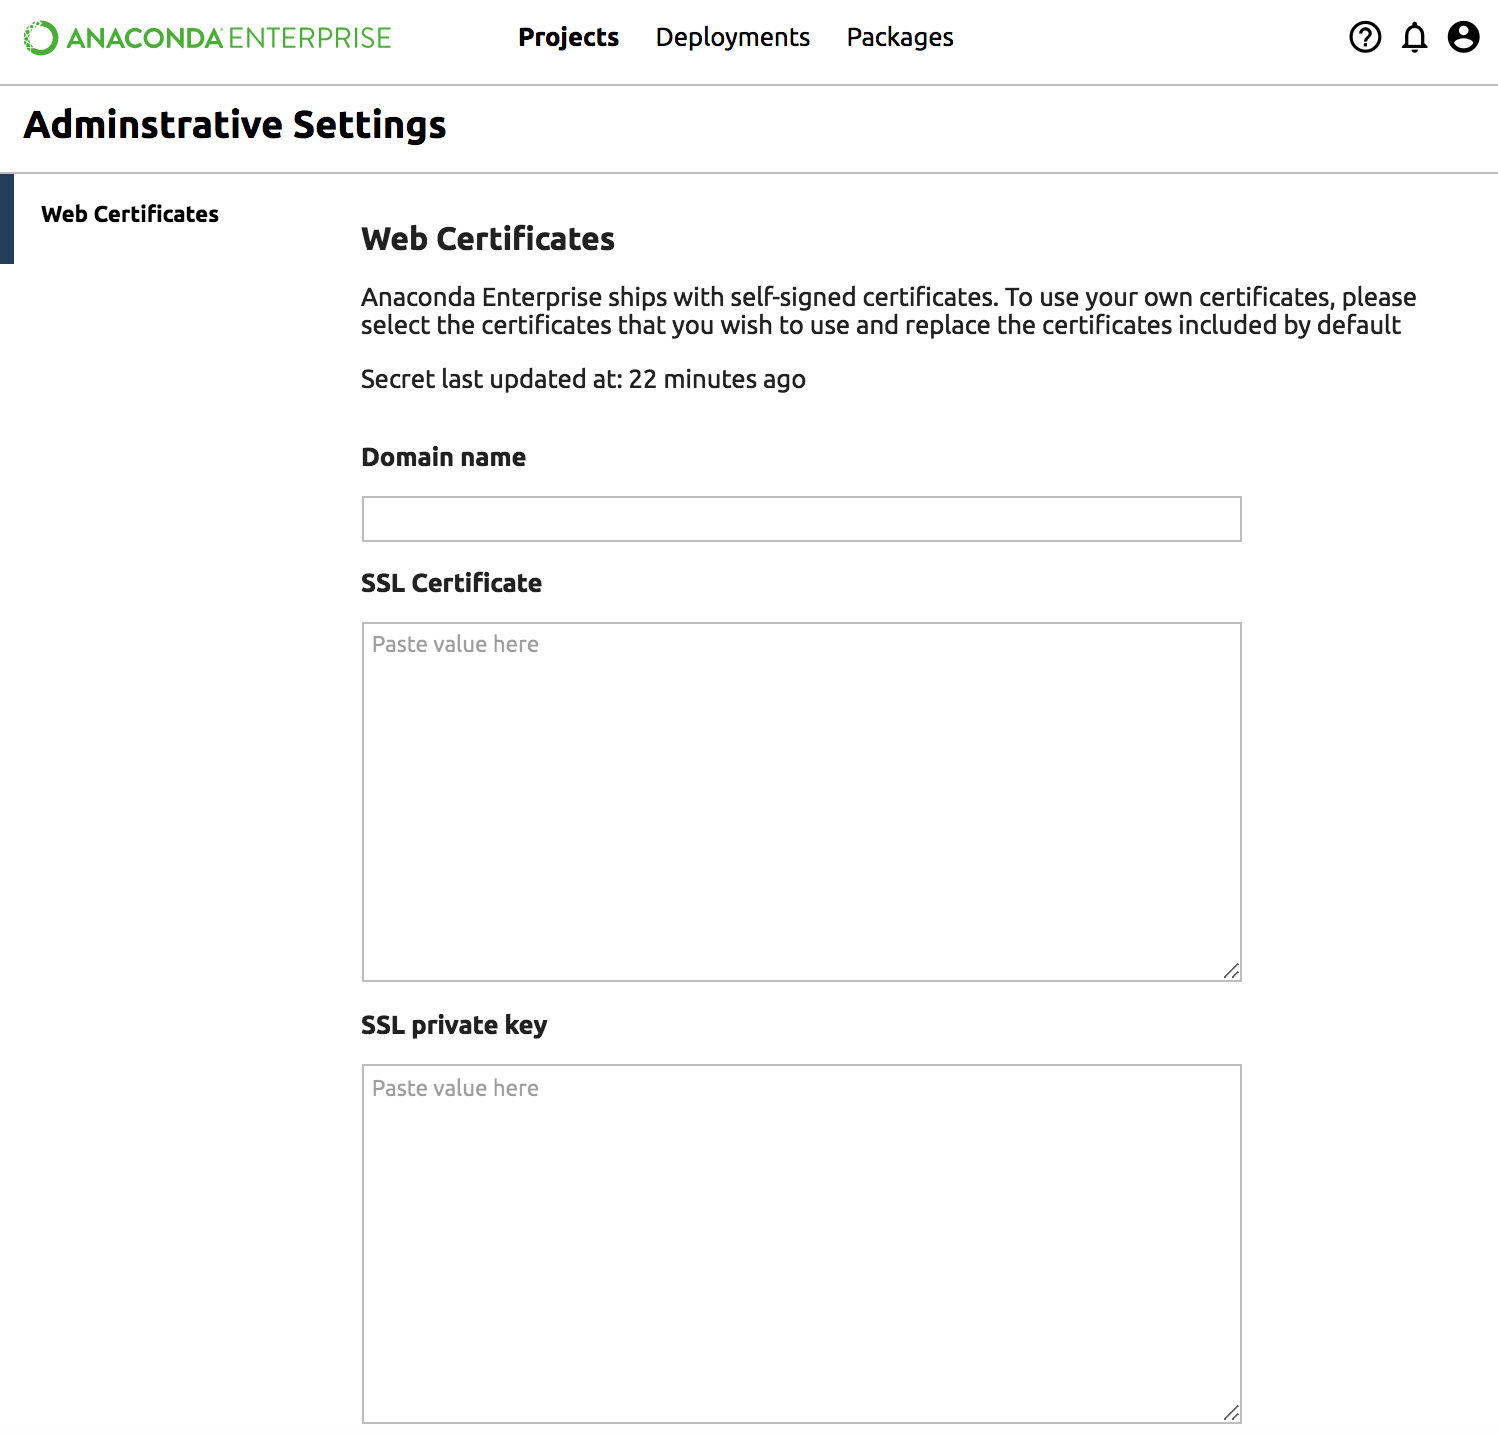This screenshot has height=1436, width=1498.
Task: Click the SSL Certificate field label
Action: tap(451, 583)
